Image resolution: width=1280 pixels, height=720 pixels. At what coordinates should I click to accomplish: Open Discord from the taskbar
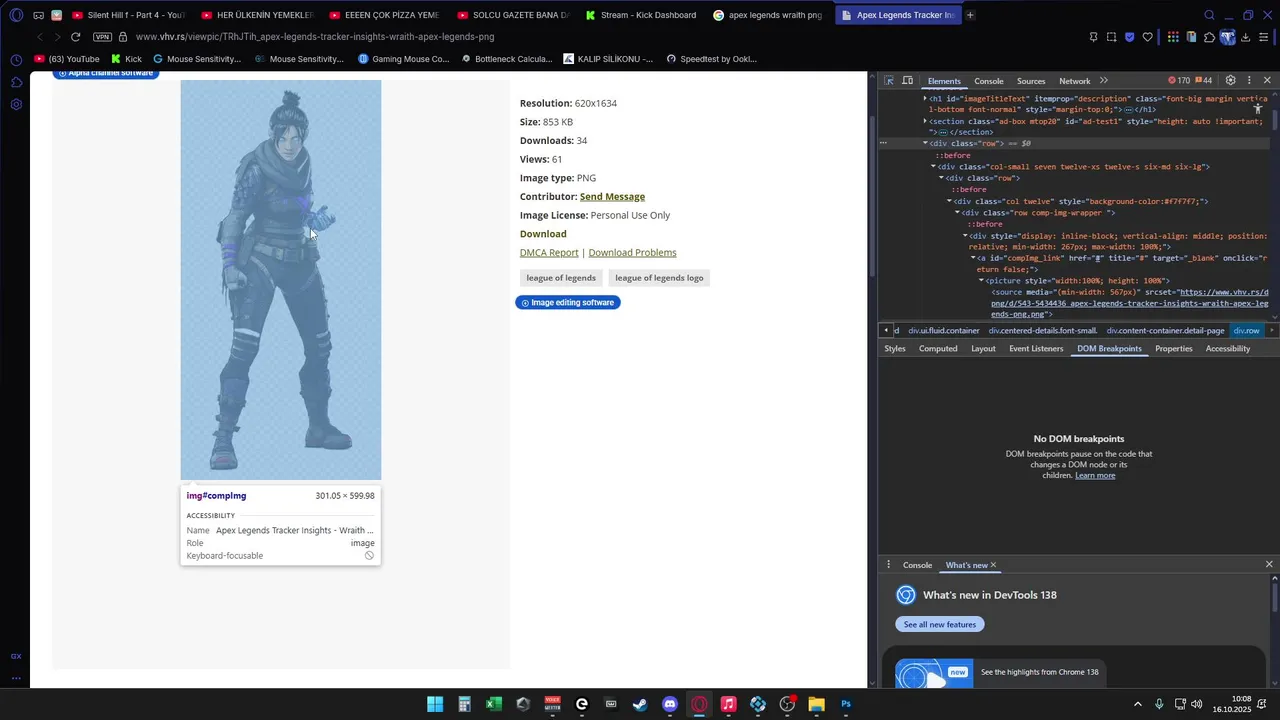click(670, 704)
